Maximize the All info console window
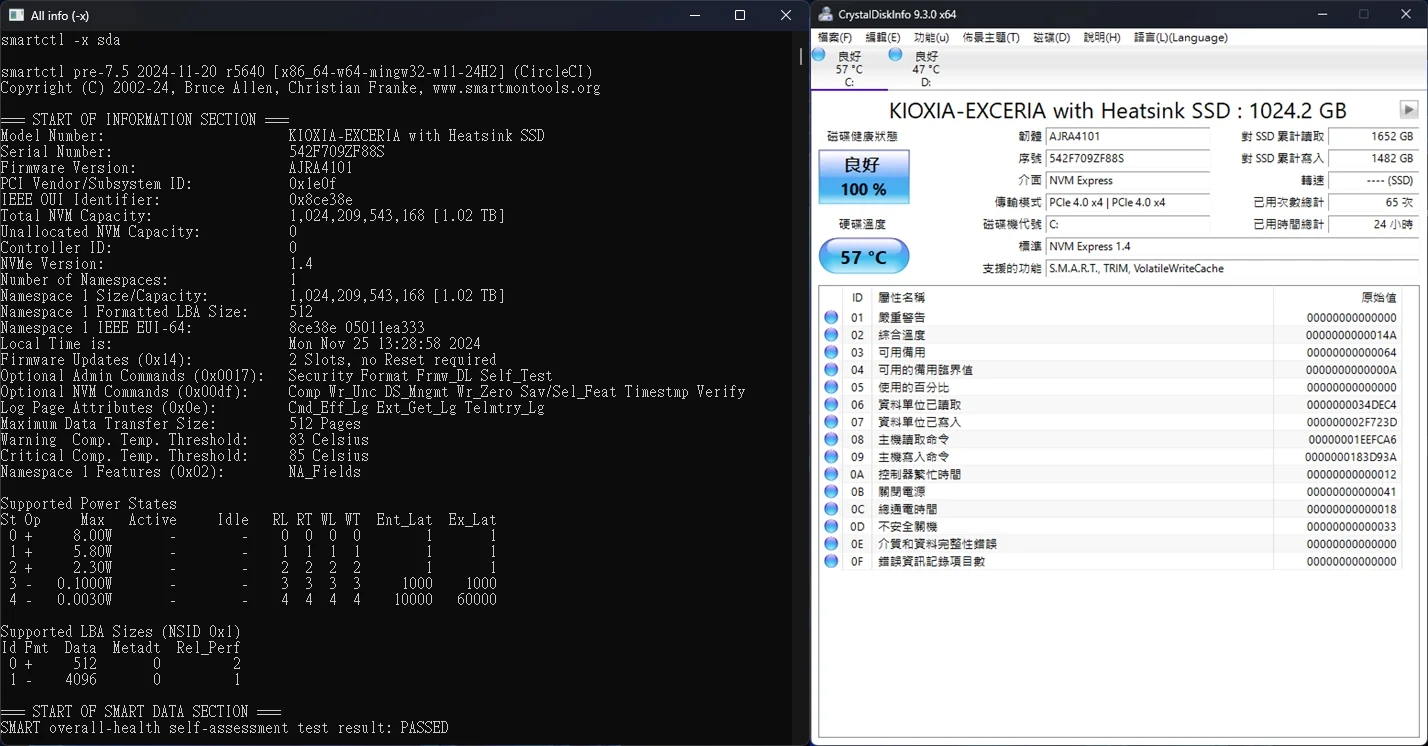This screenshot has height=746, width=1428. (740, 15)
